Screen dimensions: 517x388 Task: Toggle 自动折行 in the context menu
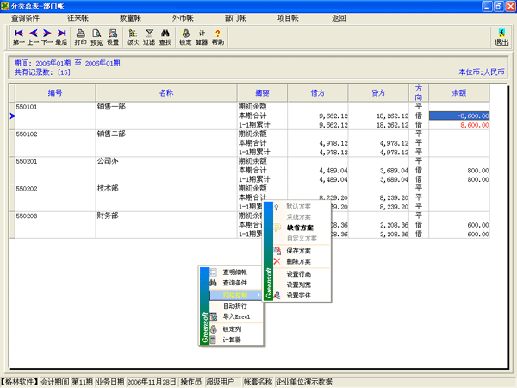coord(235,306)
